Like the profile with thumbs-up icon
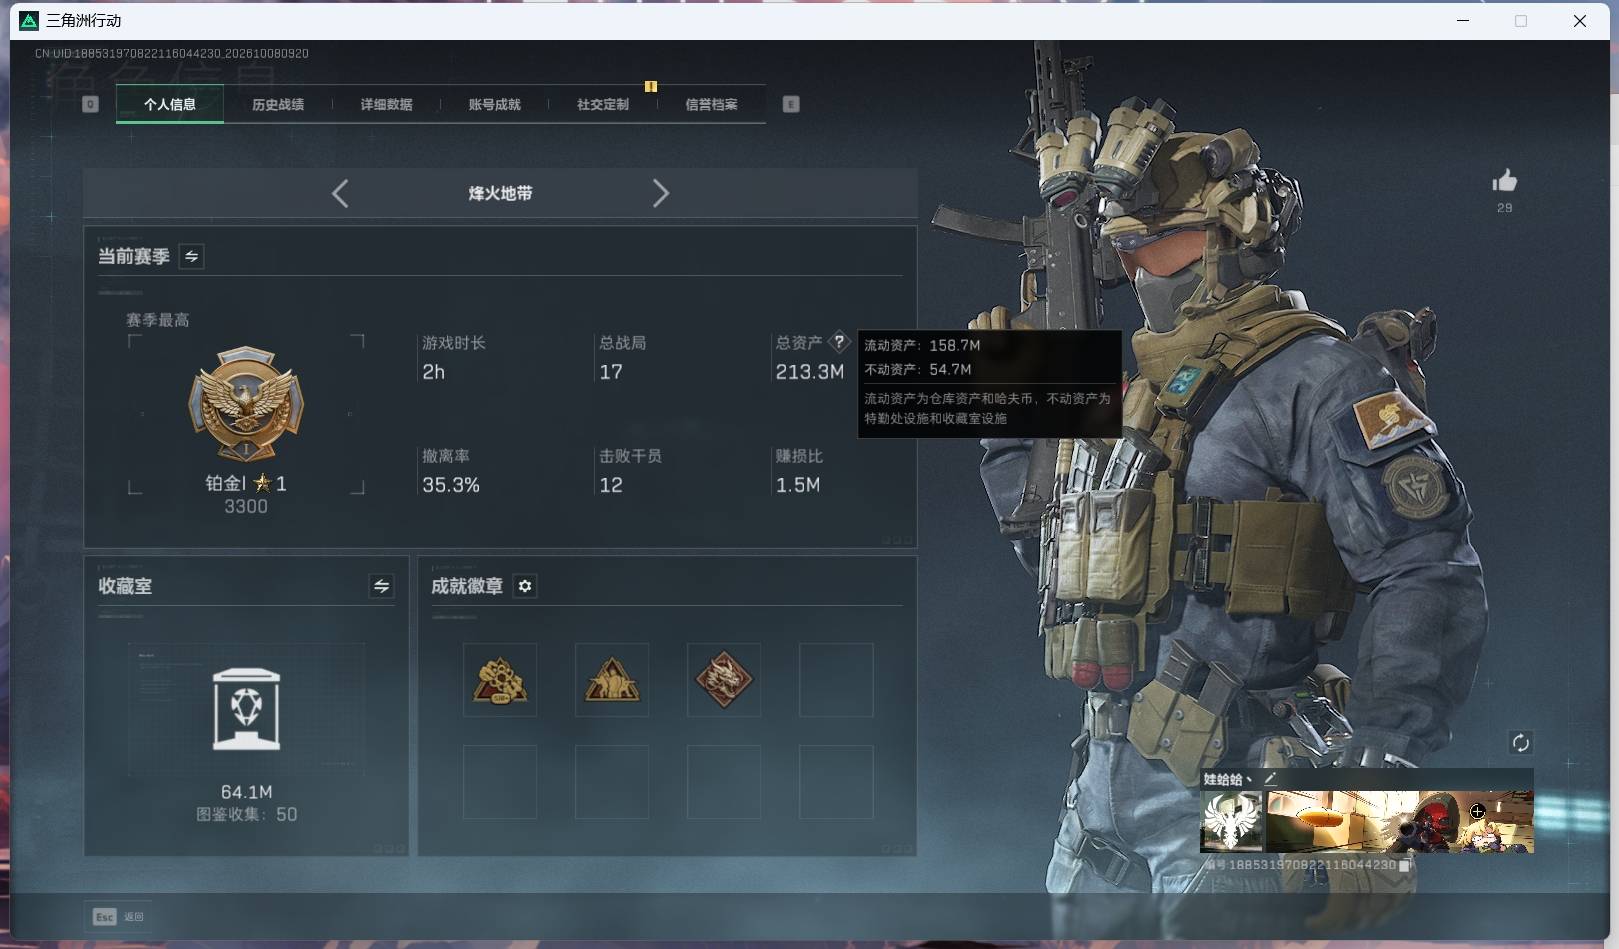 coord(1504,181)
